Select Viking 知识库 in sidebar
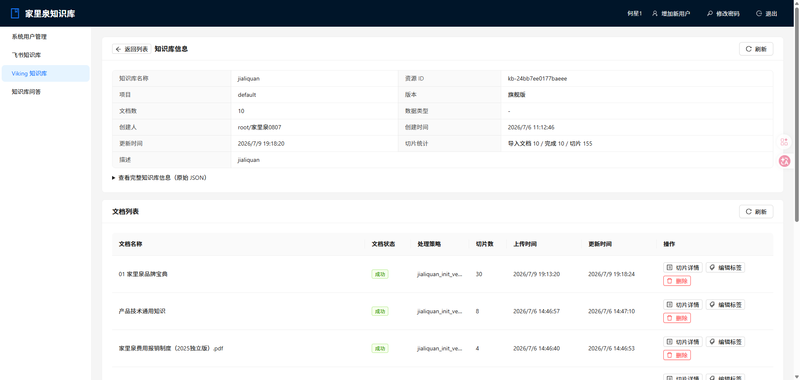Viewport: 800px width, 380px height. (x=45, y=73)
